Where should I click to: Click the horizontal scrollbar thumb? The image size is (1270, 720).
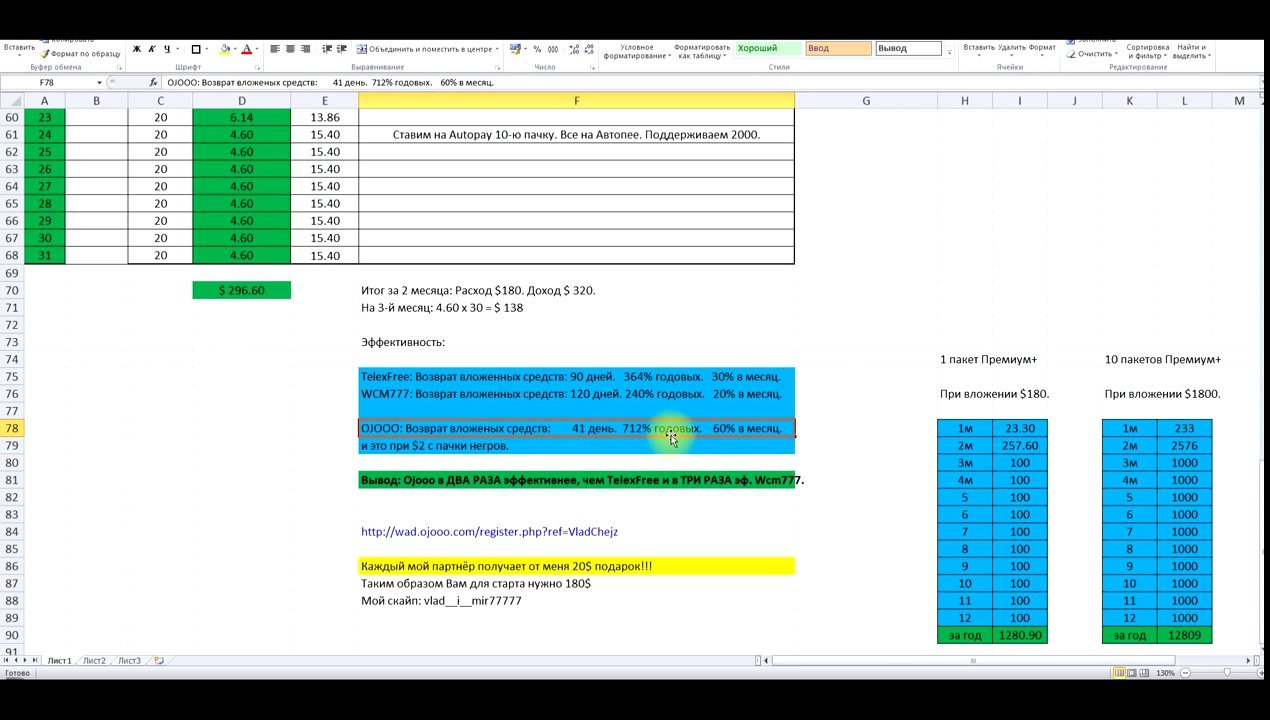pos(973,661)
